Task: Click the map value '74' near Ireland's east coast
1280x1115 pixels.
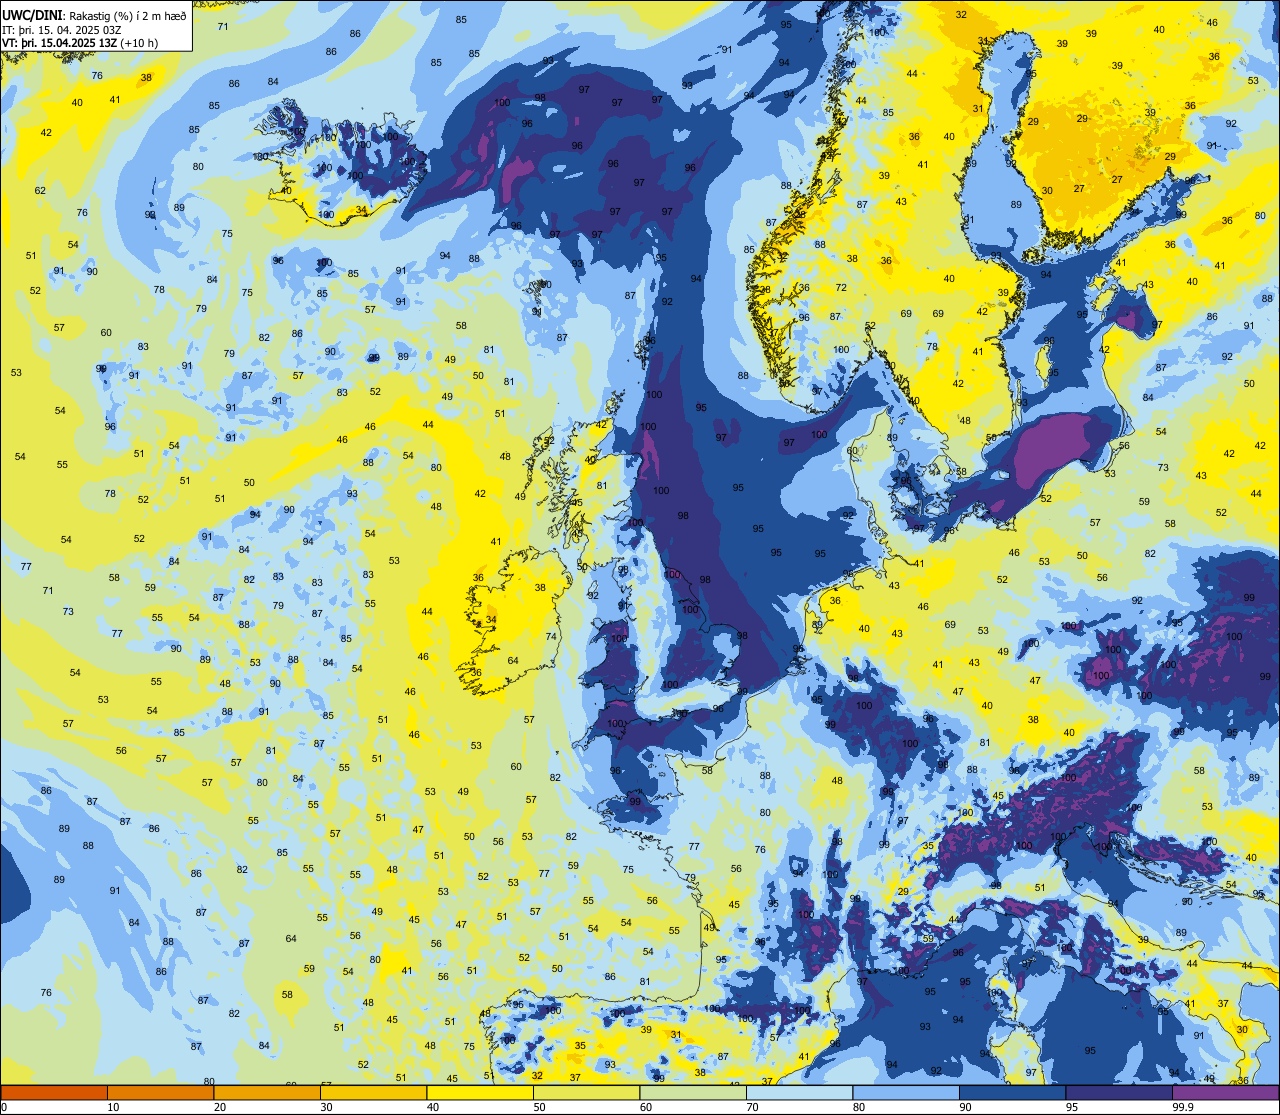Action: (550, 637)
